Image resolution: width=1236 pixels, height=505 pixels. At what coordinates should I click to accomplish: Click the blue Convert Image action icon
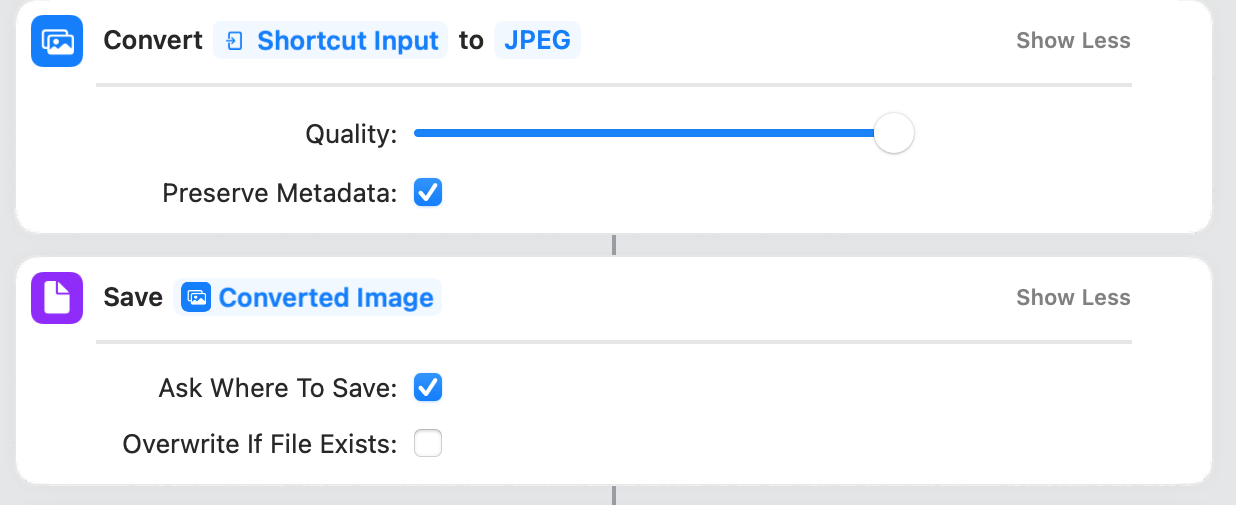[57, 41]
